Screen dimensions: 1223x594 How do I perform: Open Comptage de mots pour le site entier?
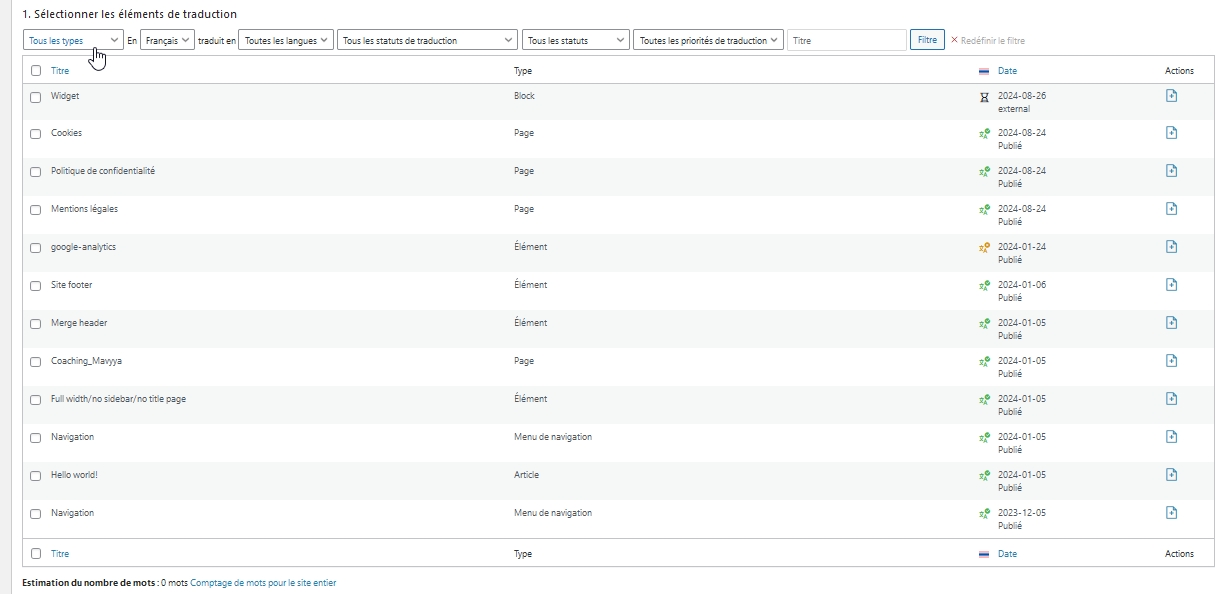263,582
